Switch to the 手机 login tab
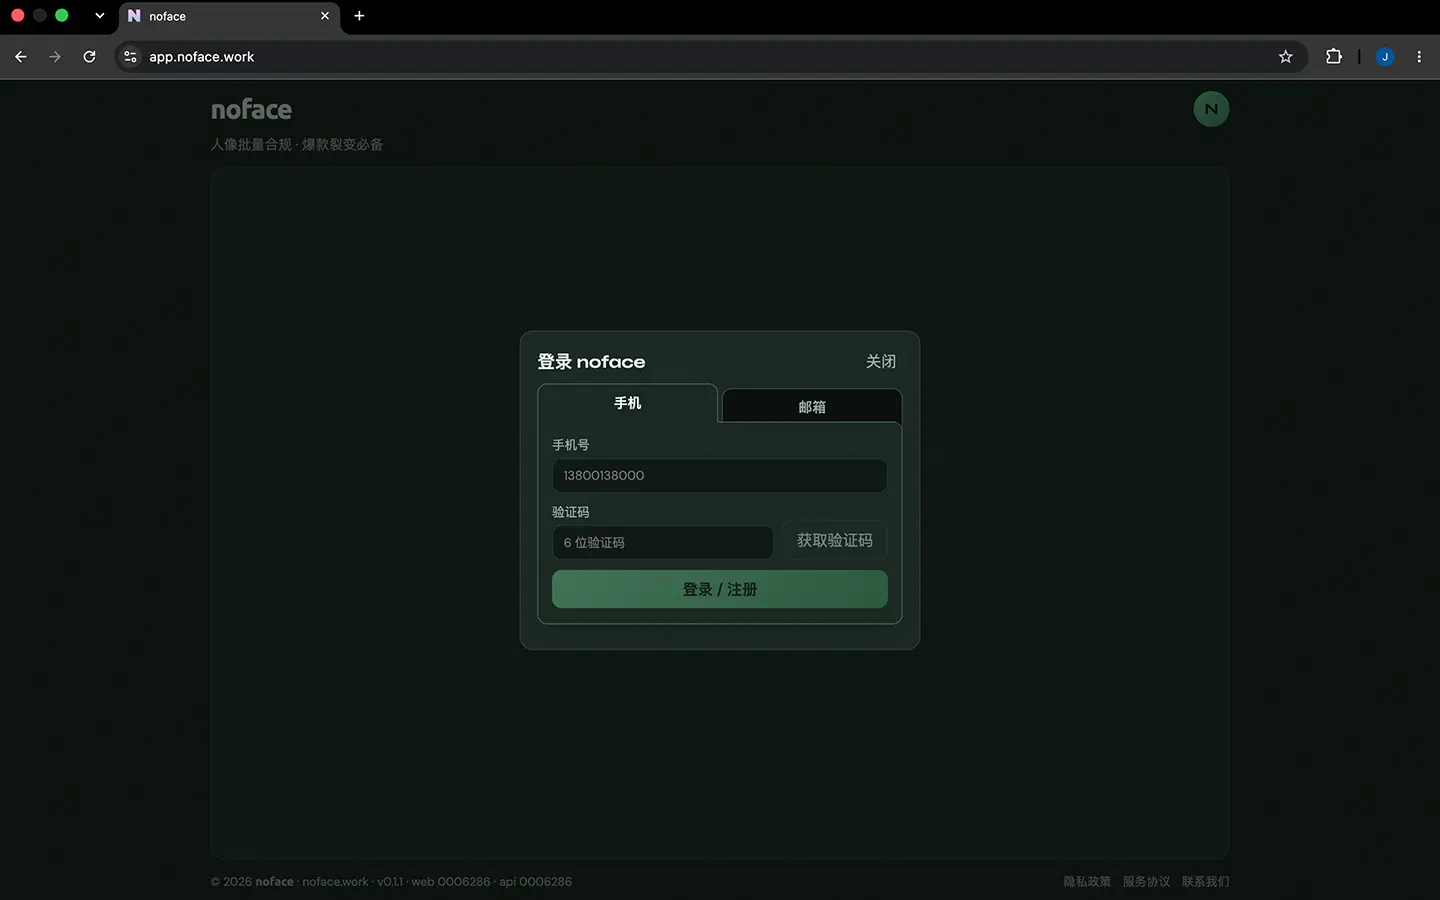1440x900 pixels. (628, 403)
